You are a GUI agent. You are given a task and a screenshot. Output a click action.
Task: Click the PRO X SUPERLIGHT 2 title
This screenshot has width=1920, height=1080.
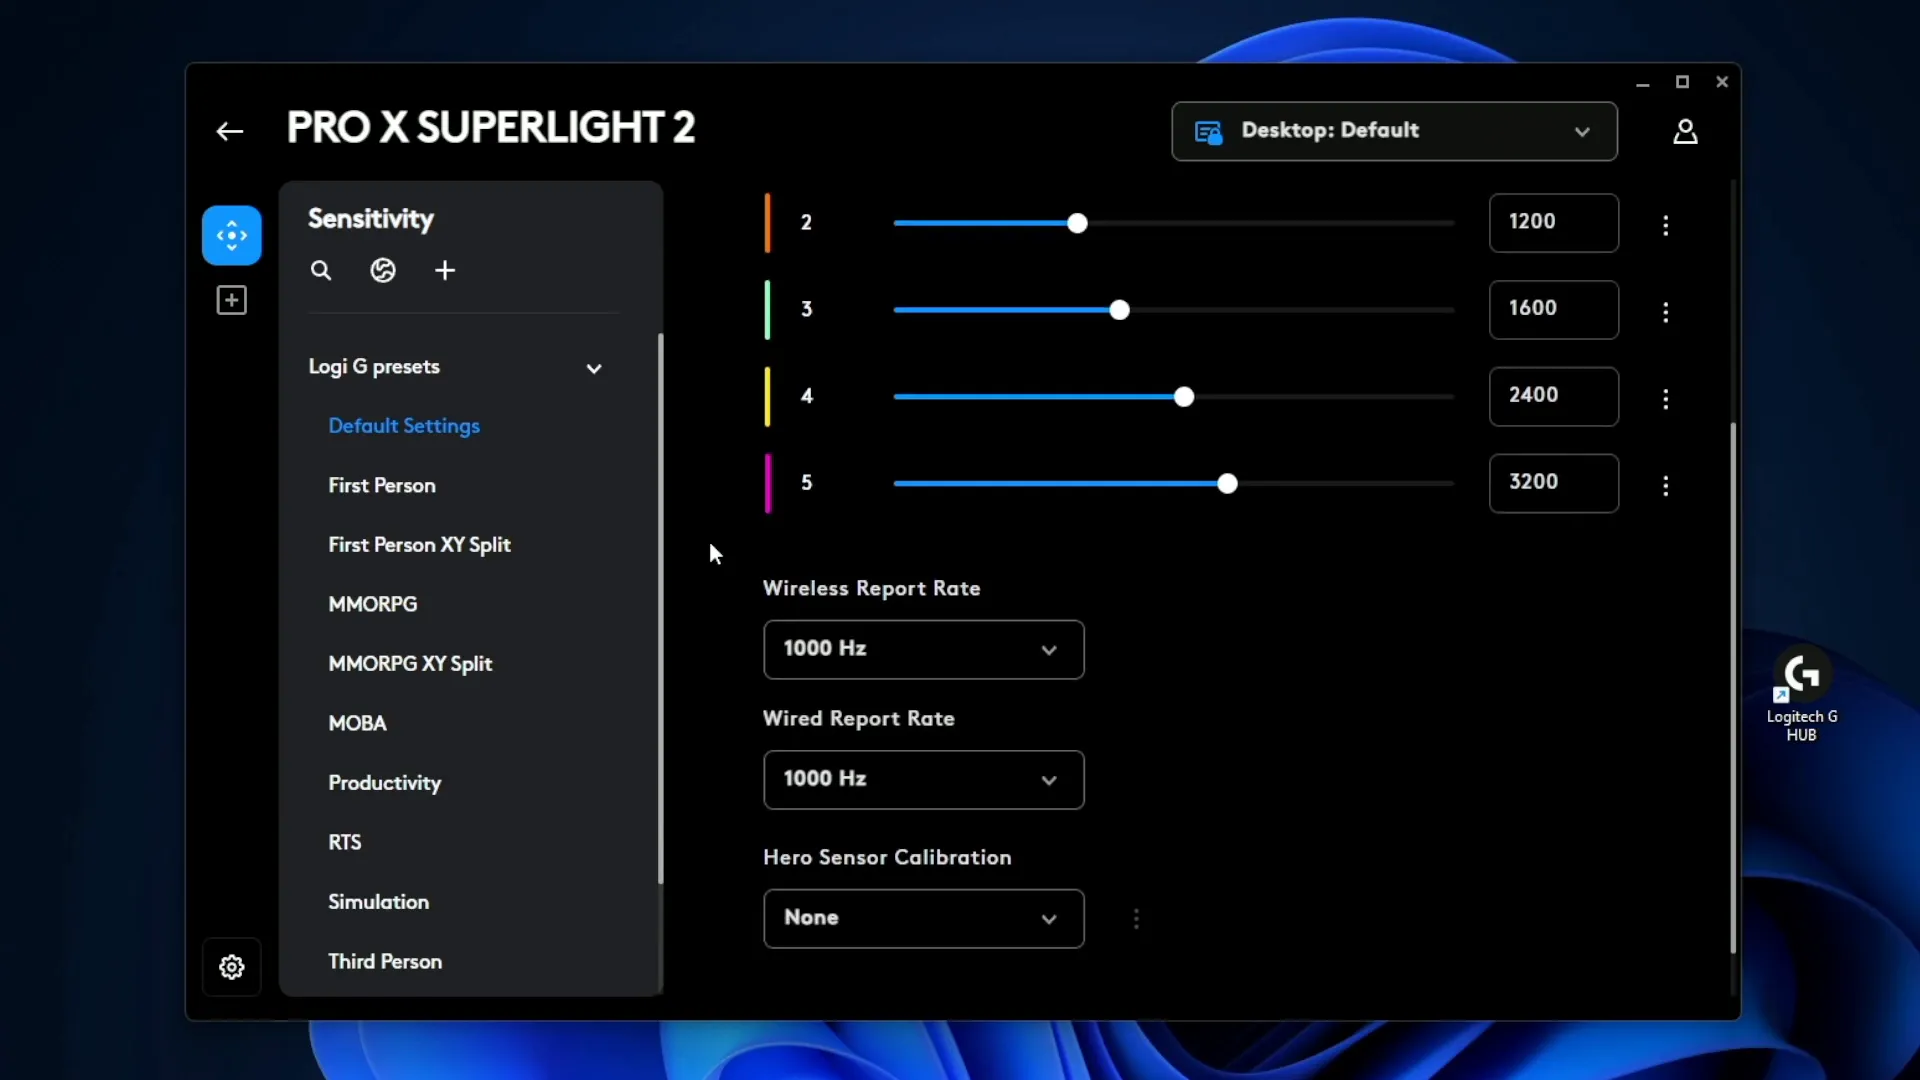pyautogui.click(x=491, y=128)
